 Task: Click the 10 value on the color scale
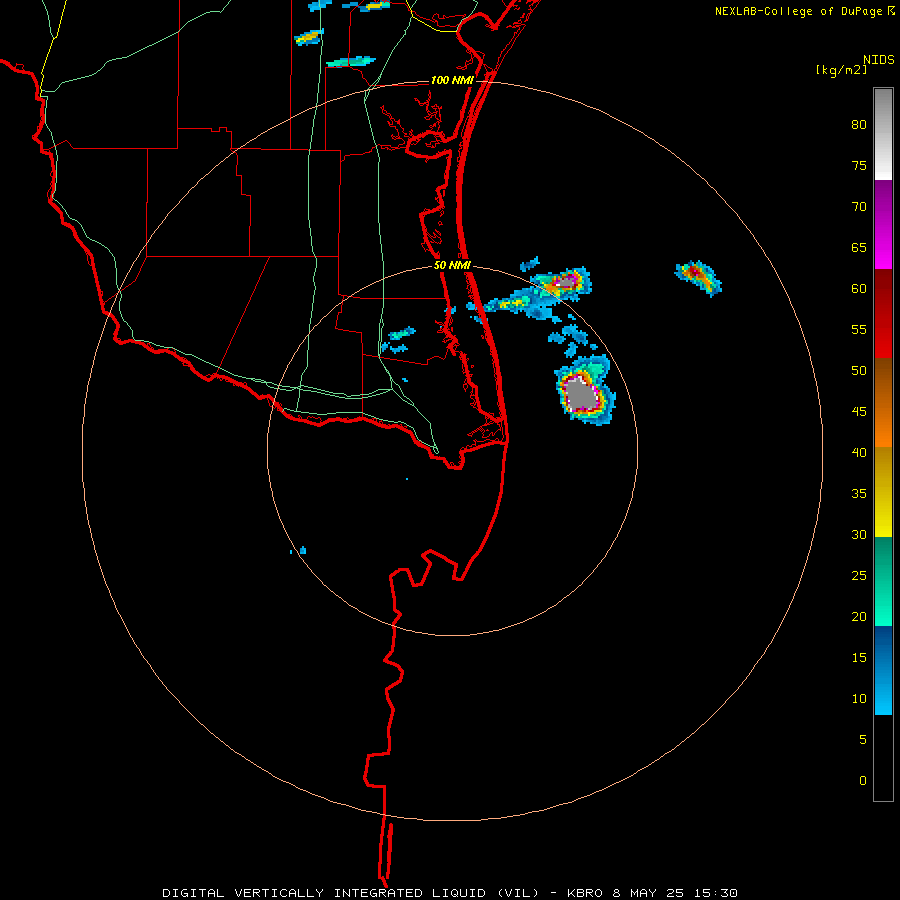point(859,699)
